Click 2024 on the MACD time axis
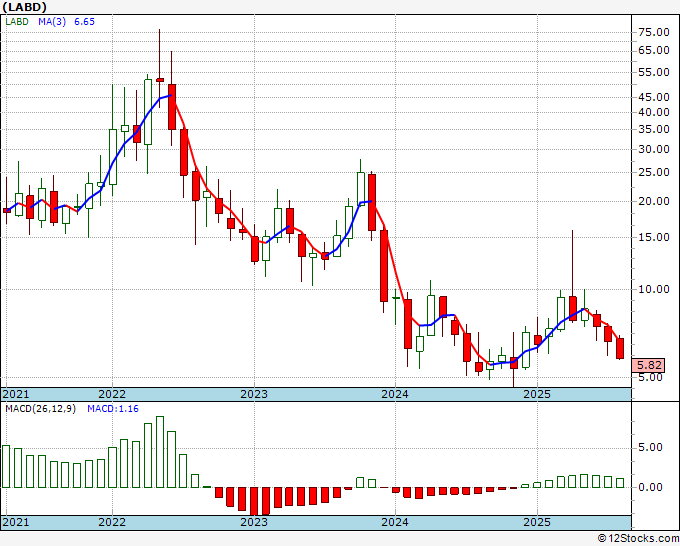The image size is (680, 546). (395, 522)
